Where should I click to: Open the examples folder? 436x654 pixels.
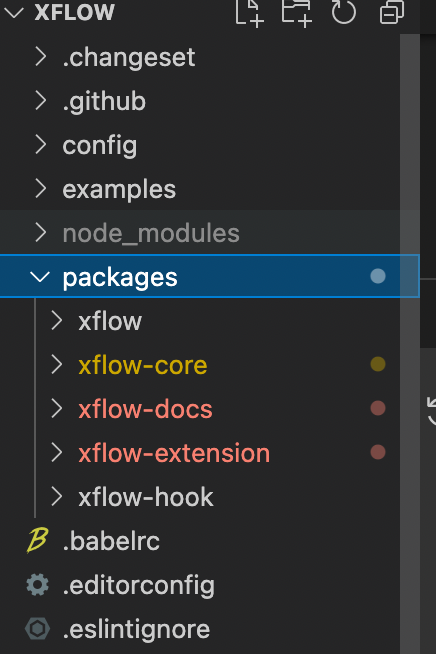pos(118,189)
